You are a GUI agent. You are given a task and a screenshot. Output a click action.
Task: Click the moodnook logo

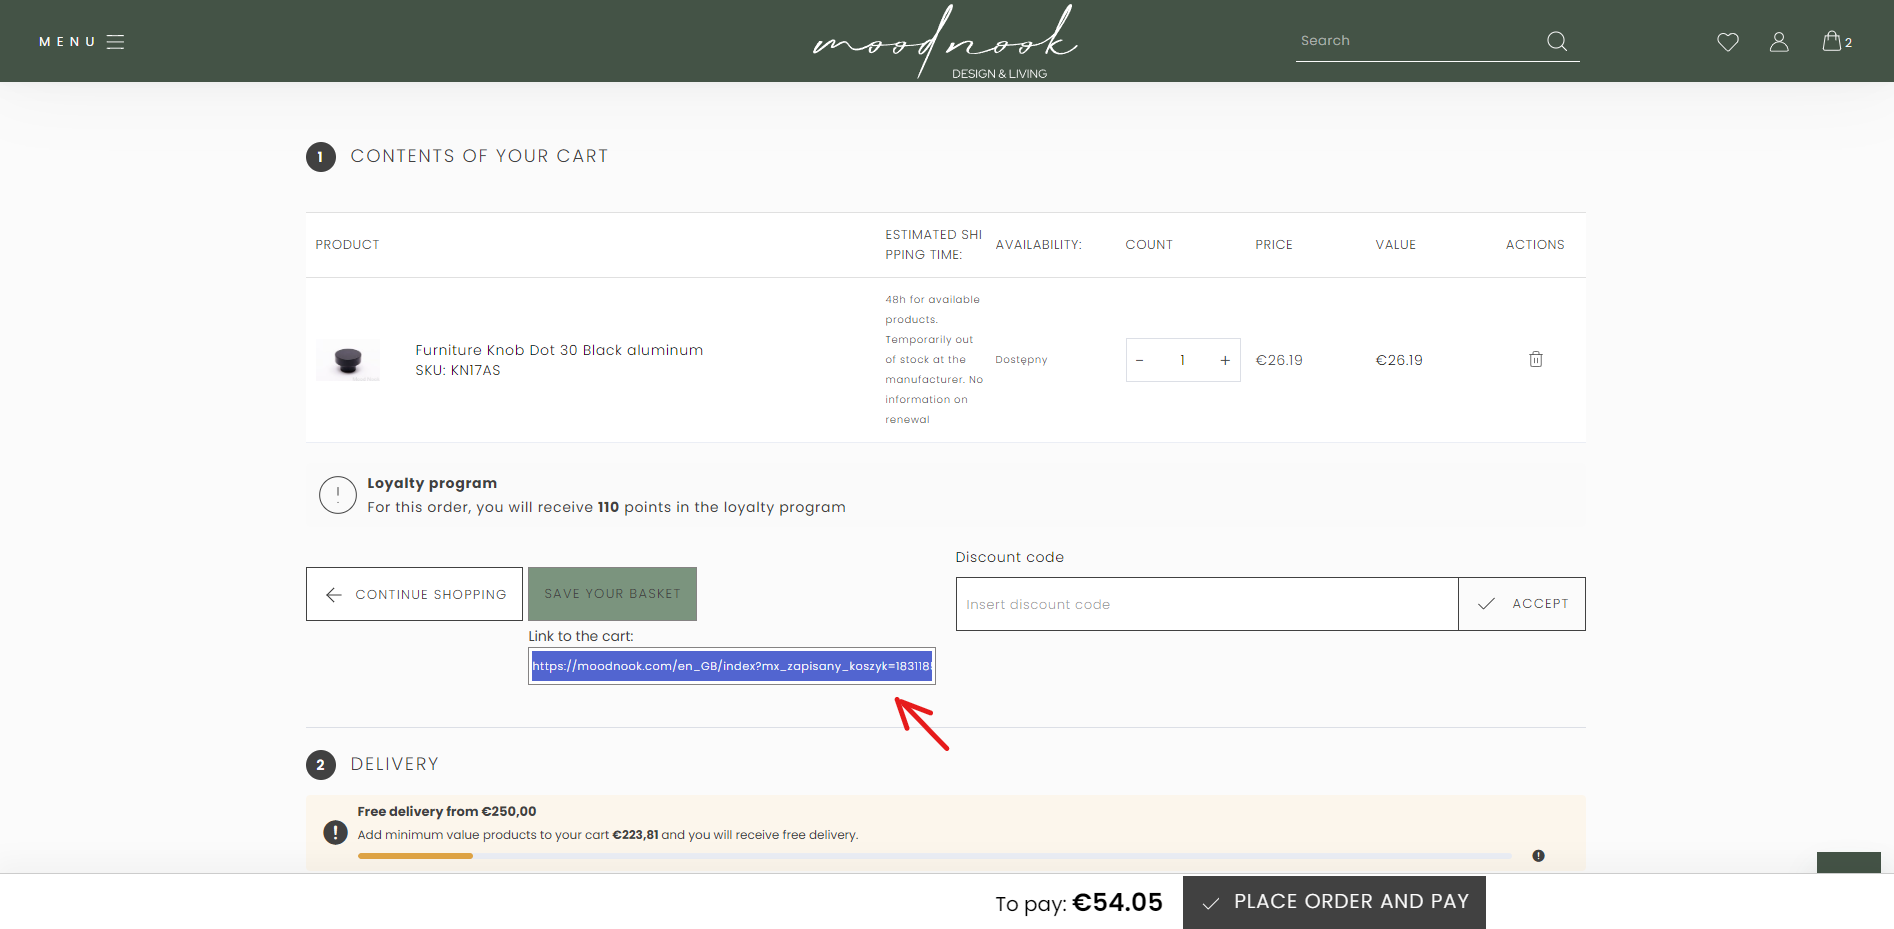tap(945, 42)
